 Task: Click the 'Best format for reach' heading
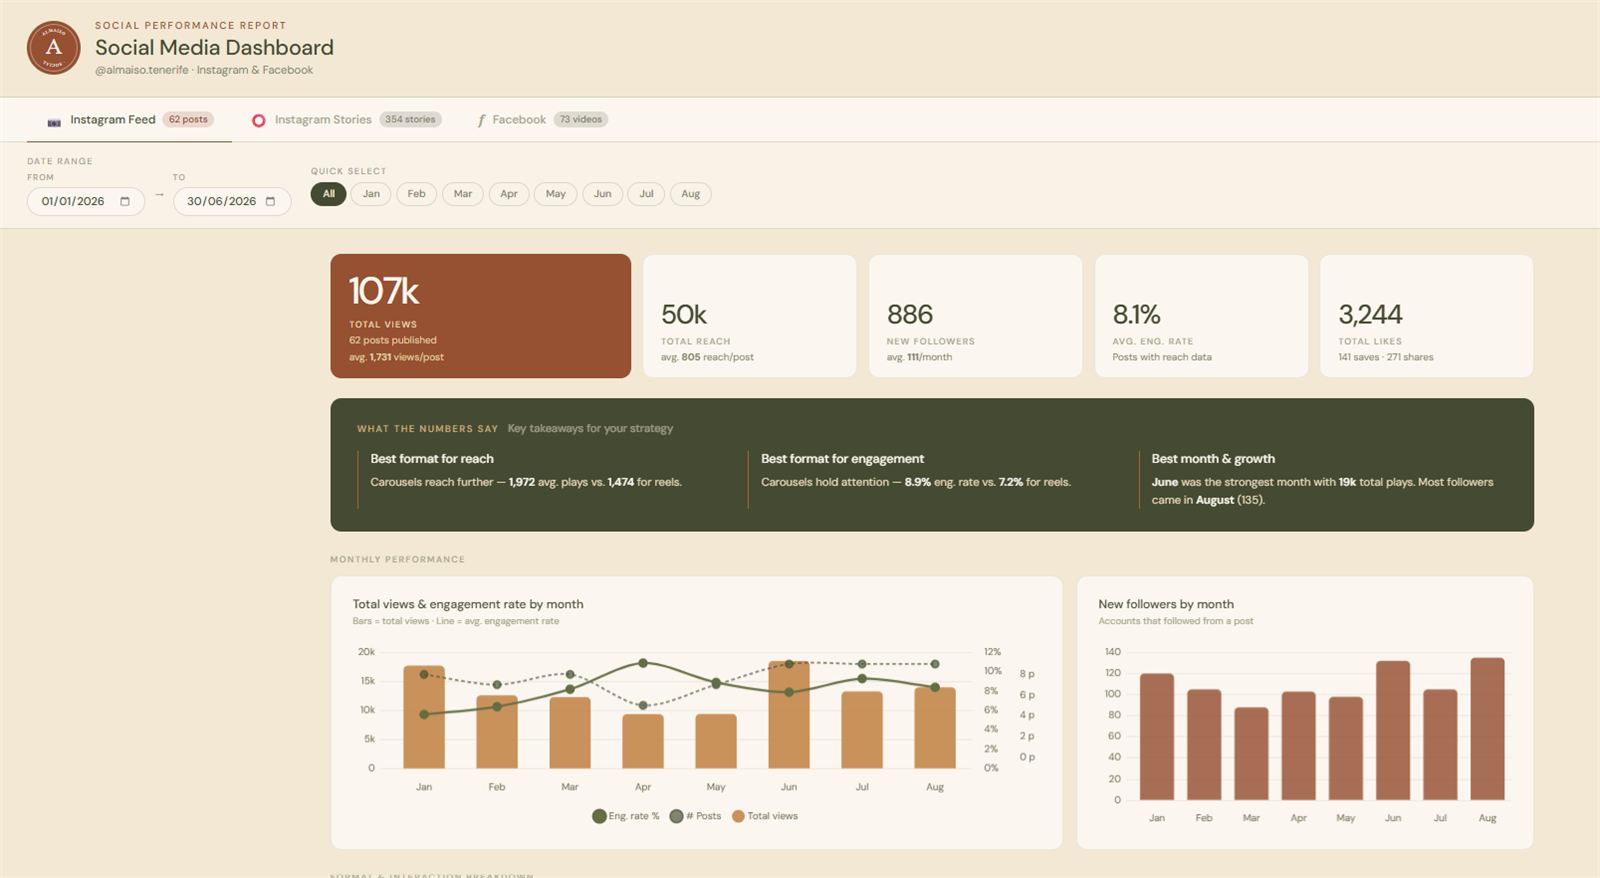click(432, 459)
